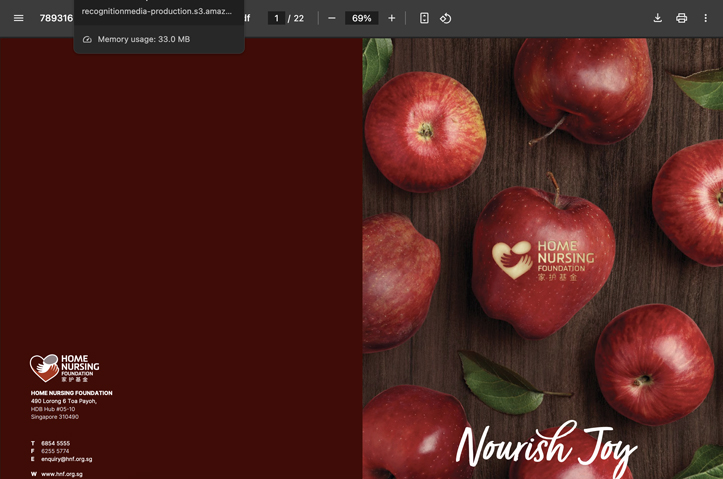This screenshot has width=723, height=479.
Task: Click the white Home Nursing Foundation logo
Action: 65,368
